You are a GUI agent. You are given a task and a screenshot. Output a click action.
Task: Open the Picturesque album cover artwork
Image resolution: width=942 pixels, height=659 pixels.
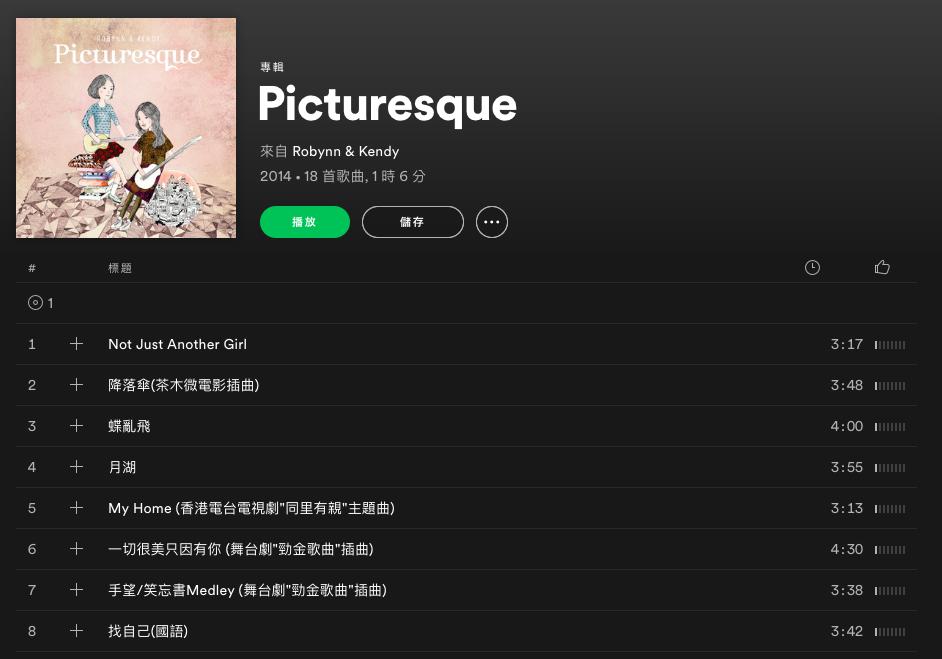coord(126,128)
